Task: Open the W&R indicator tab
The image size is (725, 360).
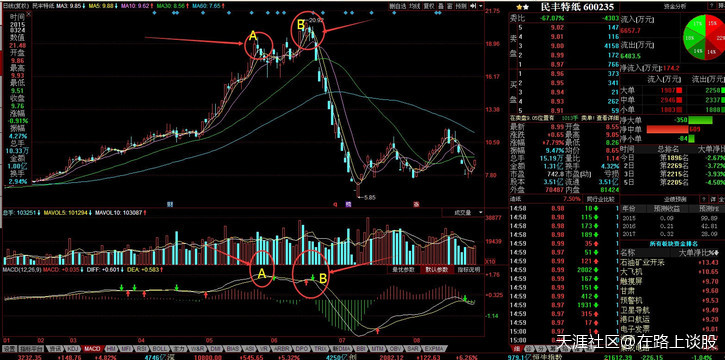Action: (x=197, y=348)
